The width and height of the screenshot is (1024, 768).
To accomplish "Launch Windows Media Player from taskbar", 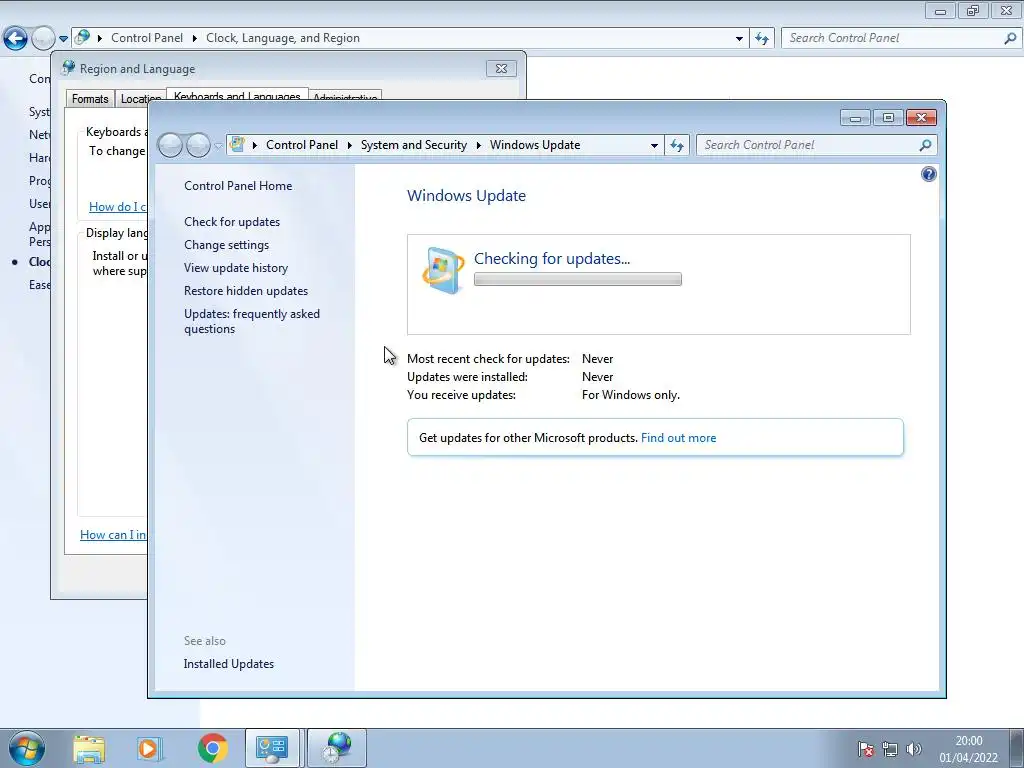I will (150, 748).
